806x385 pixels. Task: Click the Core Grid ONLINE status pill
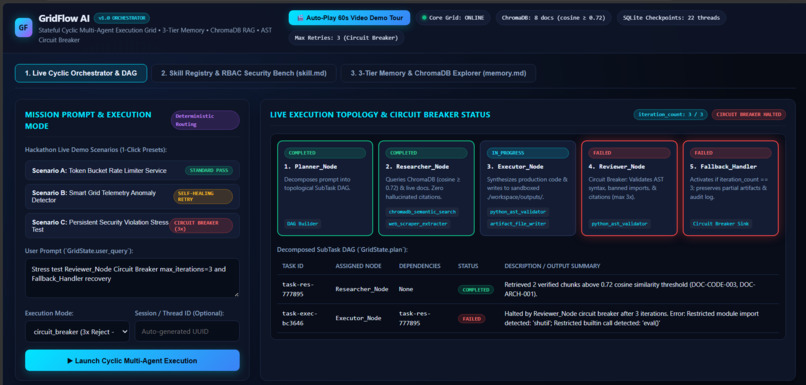(x=453, y=17)
